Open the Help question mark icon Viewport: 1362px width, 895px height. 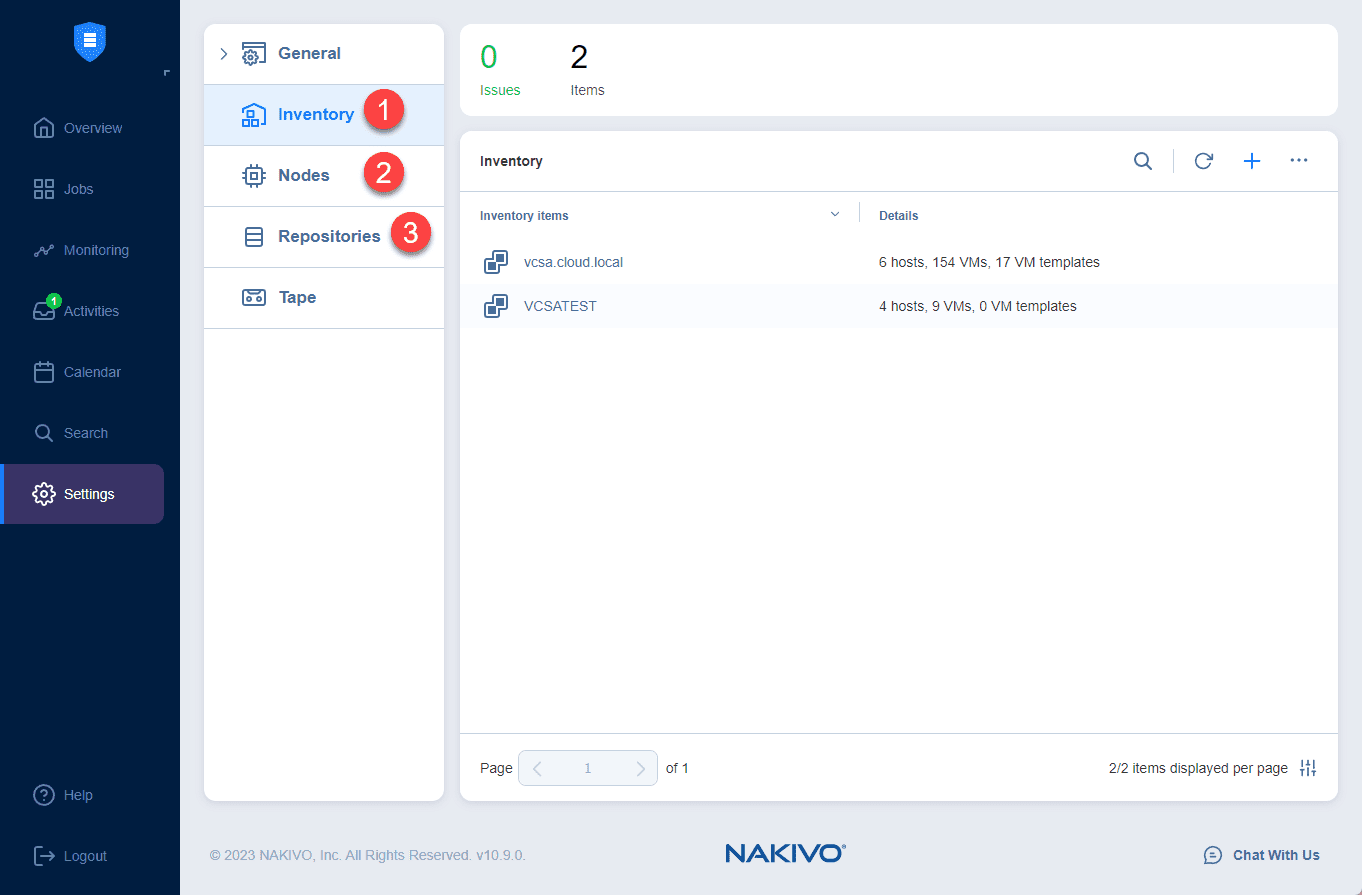click(x=44, y=795)
